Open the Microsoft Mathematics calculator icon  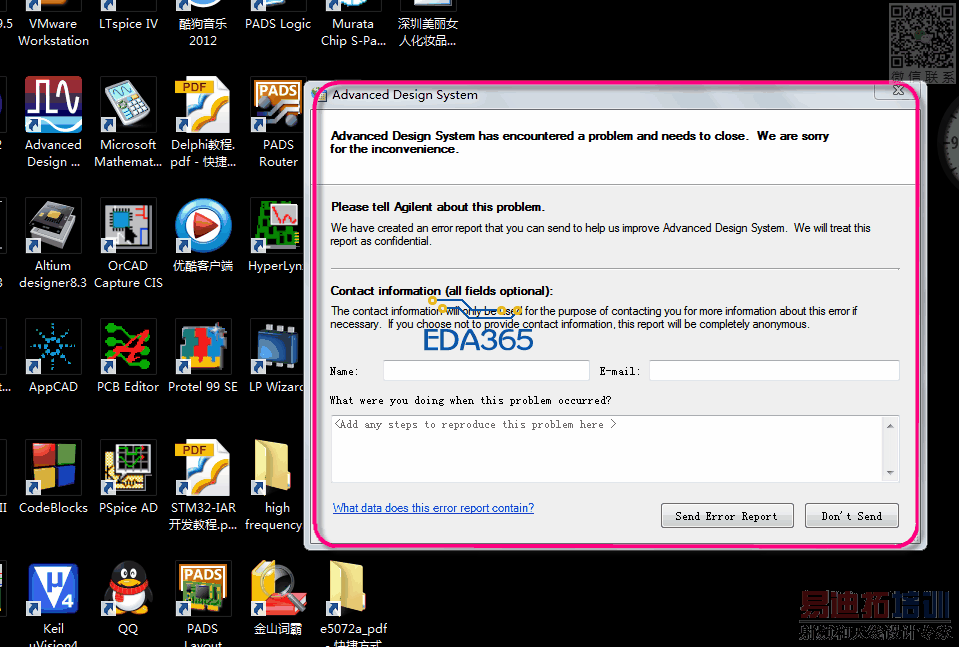point(128,122)
